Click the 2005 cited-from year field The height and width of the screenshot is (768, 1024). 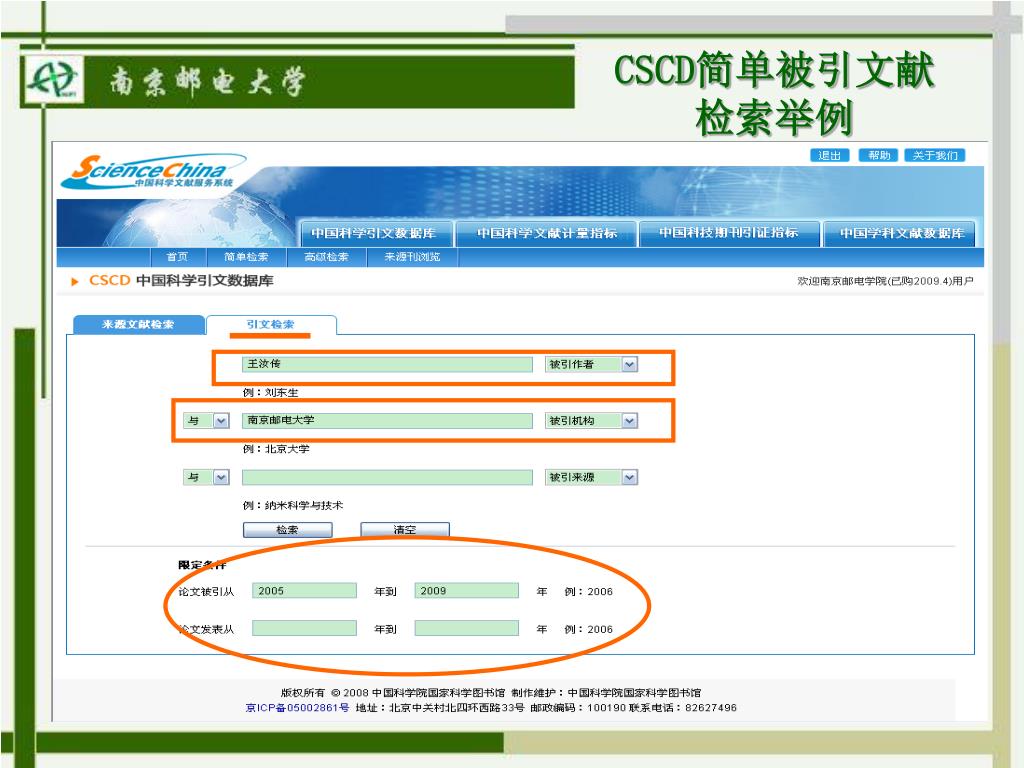(x=304, y=591)
